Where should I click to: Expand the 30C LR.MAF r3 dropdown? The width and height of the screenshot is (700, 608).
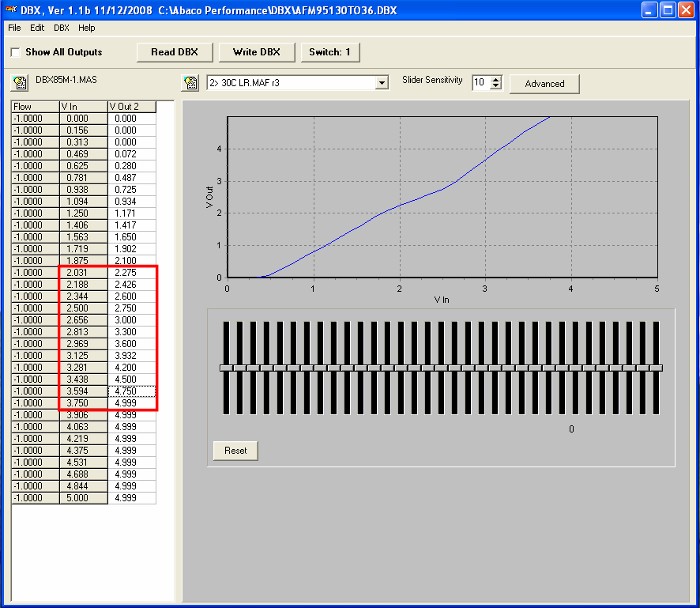pos(382,83)
